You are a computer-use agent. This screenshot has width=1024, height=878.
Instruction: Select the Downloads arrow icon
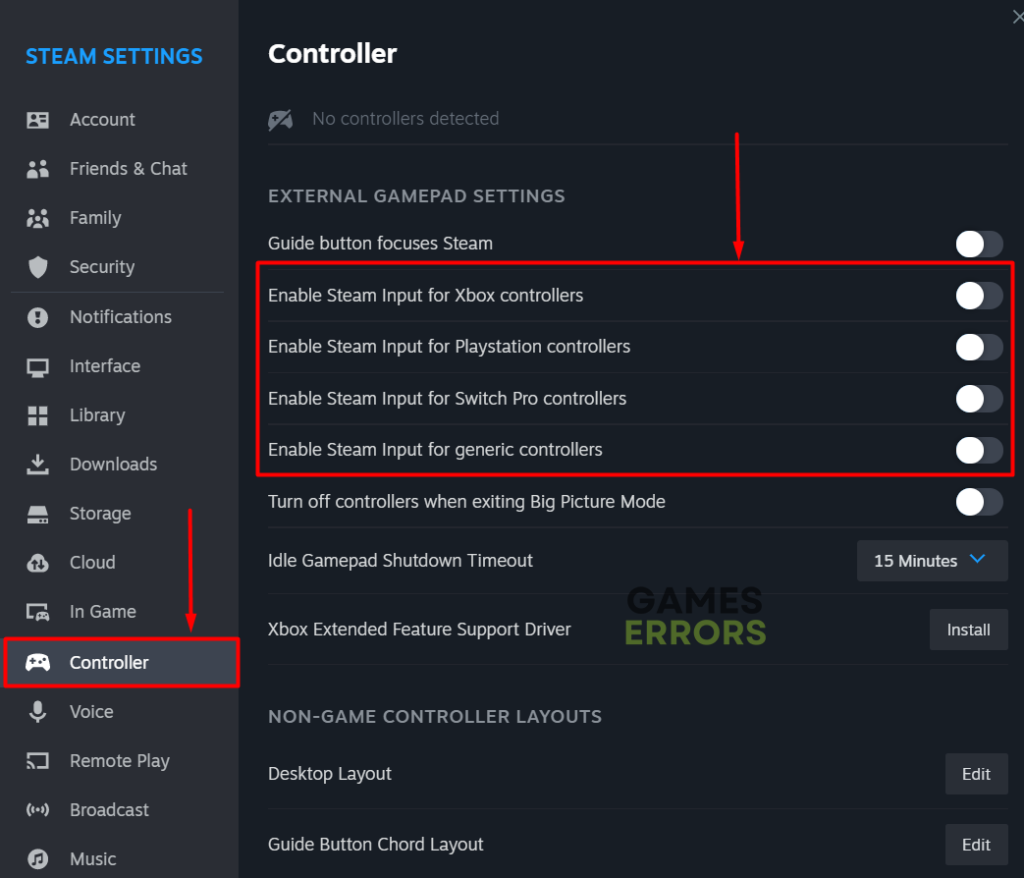[x=39, y=464]
